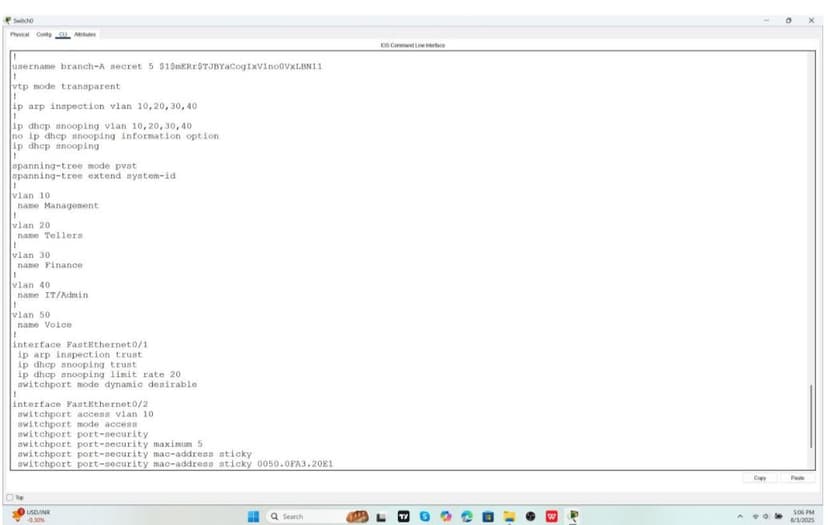Open the Skype taskbar icon
Image resolution: width=828 pixels, height=525 pixels.
click(425, 517)
